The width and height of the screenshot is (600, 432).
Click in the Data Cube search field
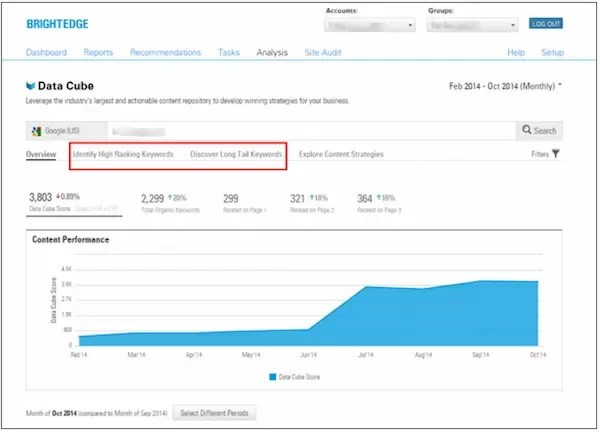[311, 131]
